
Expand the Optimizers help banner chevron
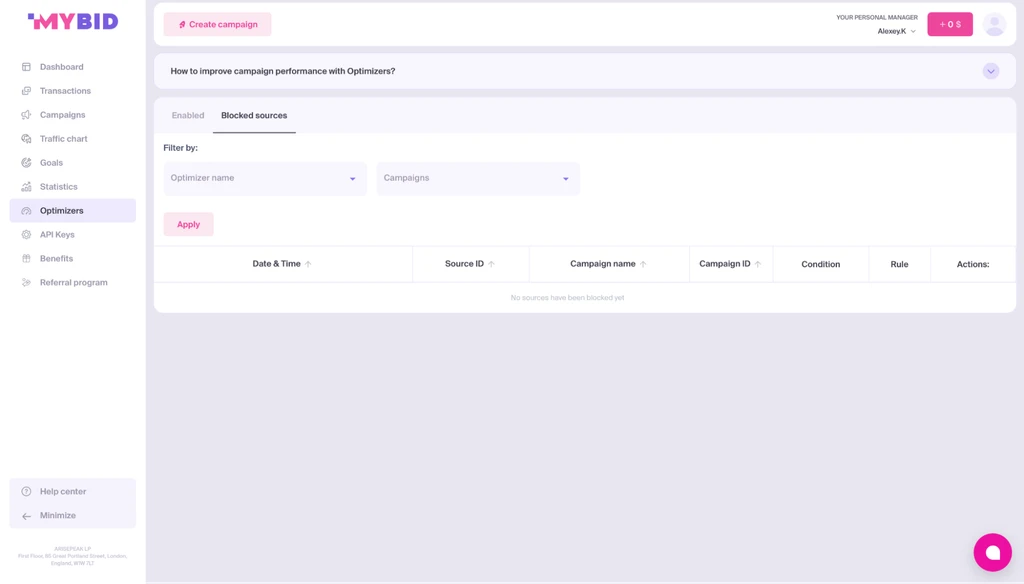[x=991, y=71]
